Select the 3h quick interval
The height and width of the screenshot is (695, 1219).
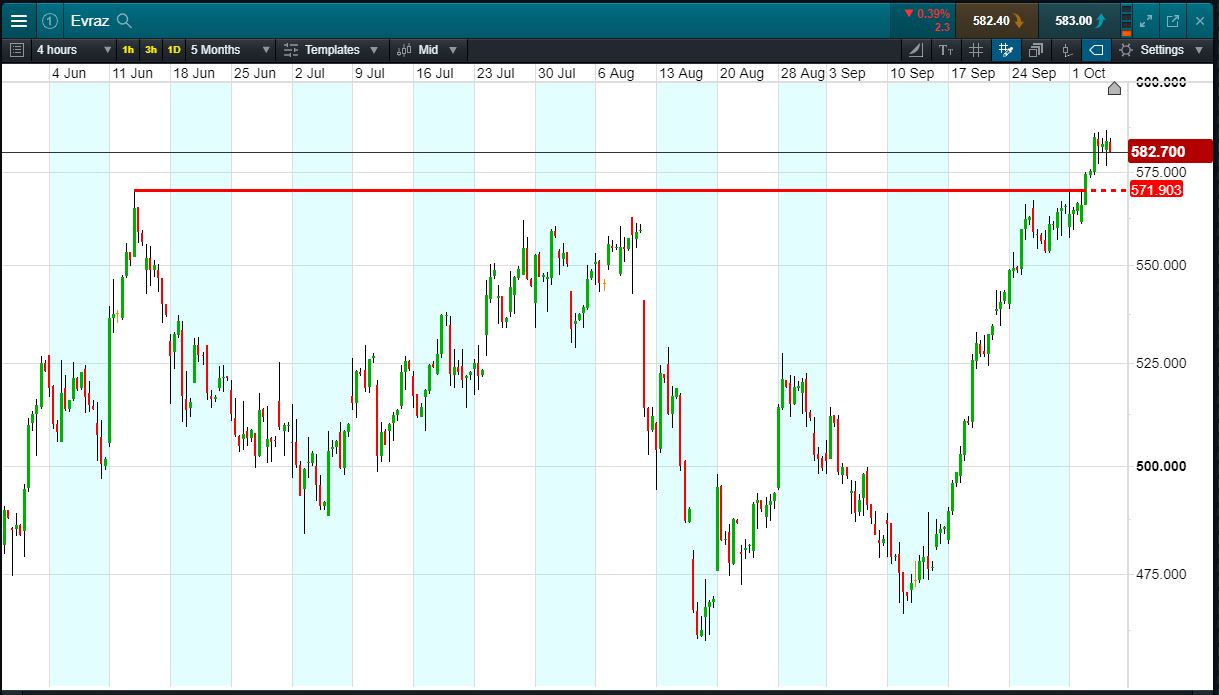(151, 50)
